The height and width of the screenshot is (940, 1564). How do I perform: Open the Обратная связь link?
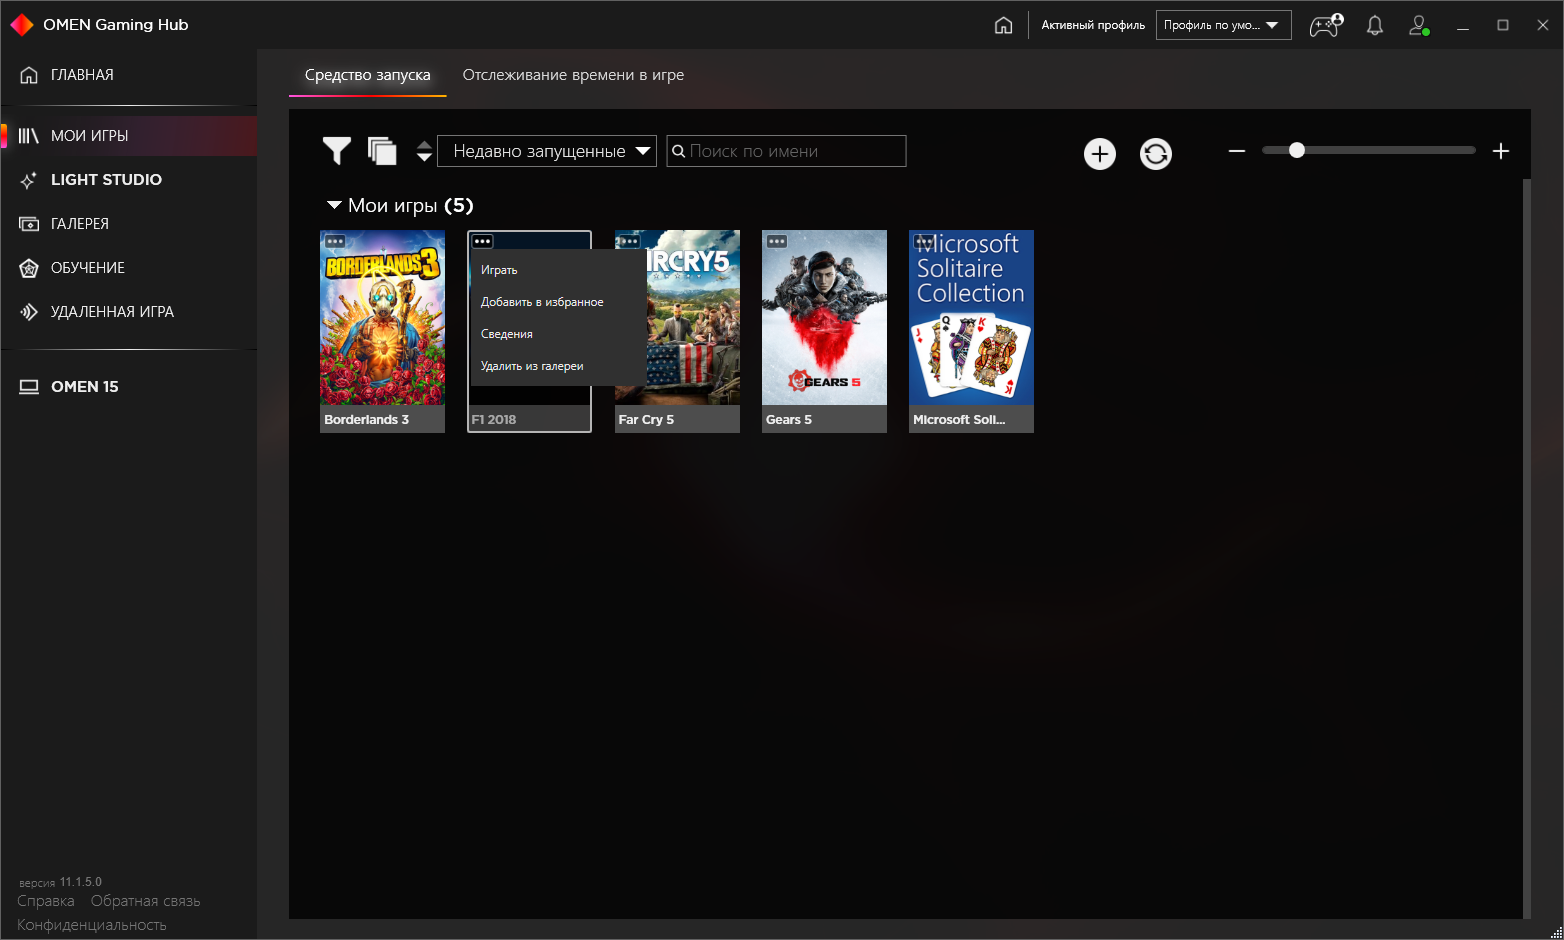click(x=146, y=901)
